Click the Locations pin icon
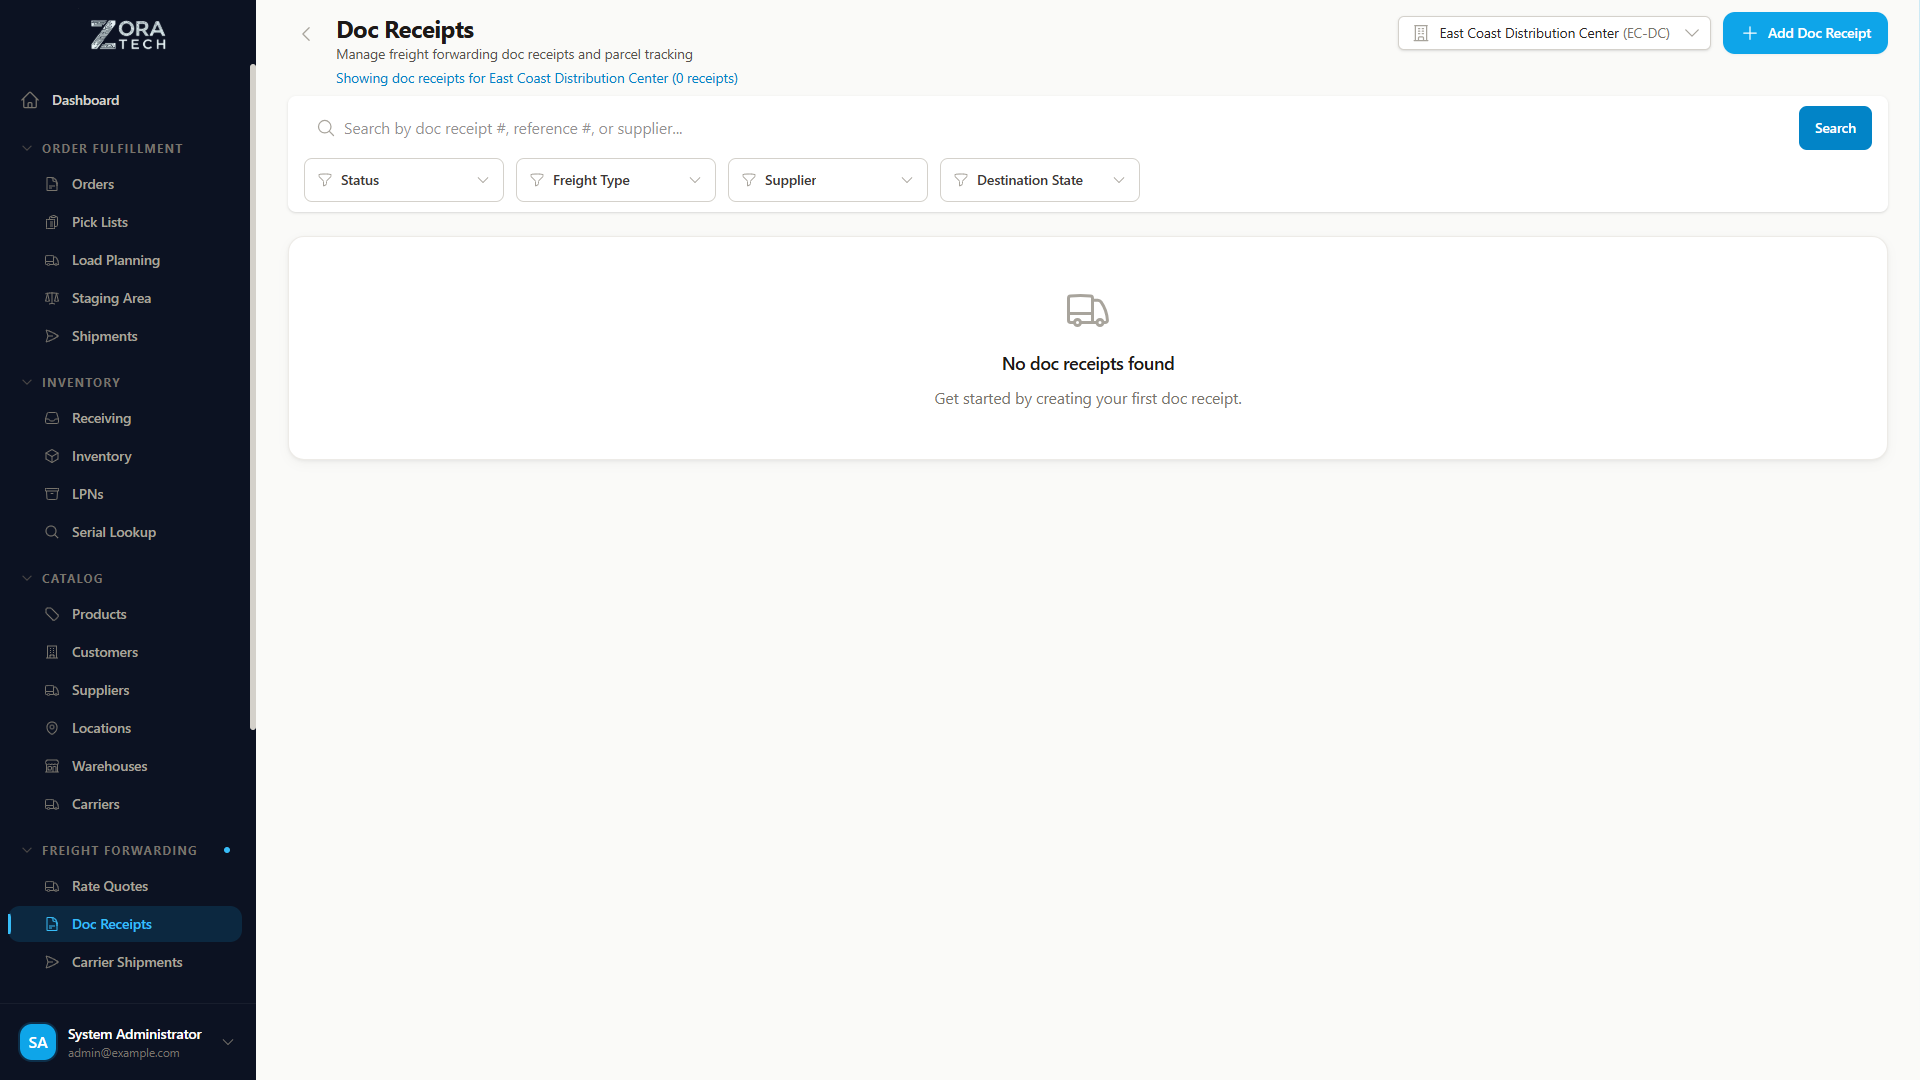Viewport: 1920px width, 1080px height. tap(52, 728)
